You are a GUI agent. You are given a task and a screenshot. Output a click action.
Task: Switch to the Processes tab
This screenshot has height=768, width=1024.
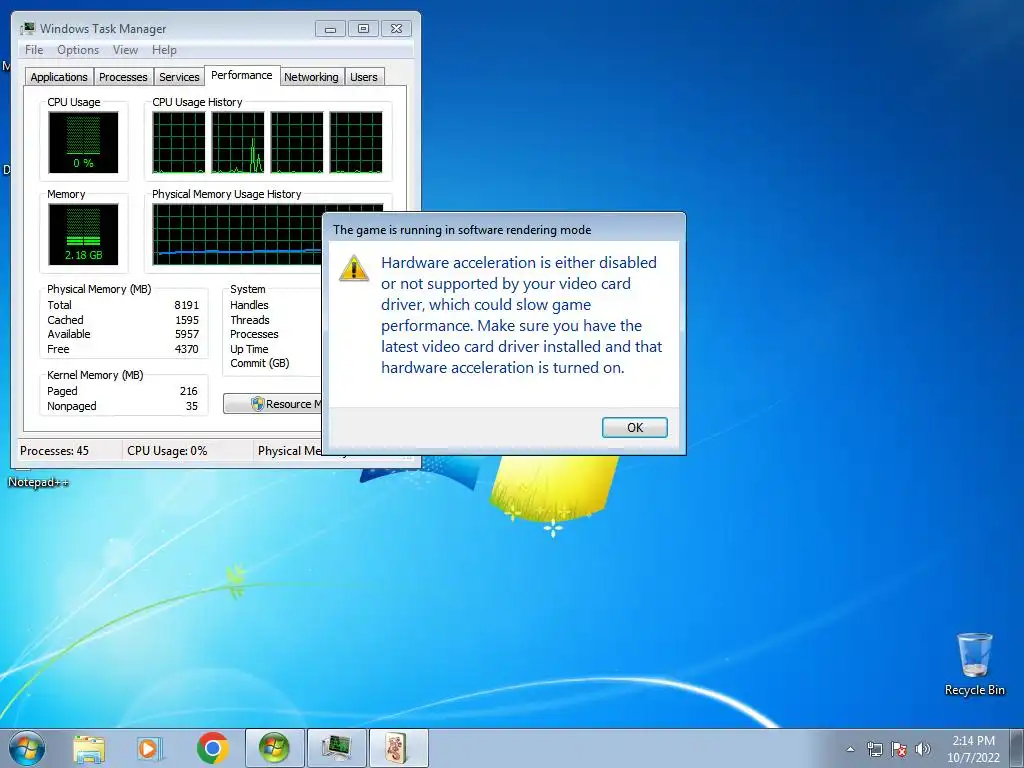[123, 77]
